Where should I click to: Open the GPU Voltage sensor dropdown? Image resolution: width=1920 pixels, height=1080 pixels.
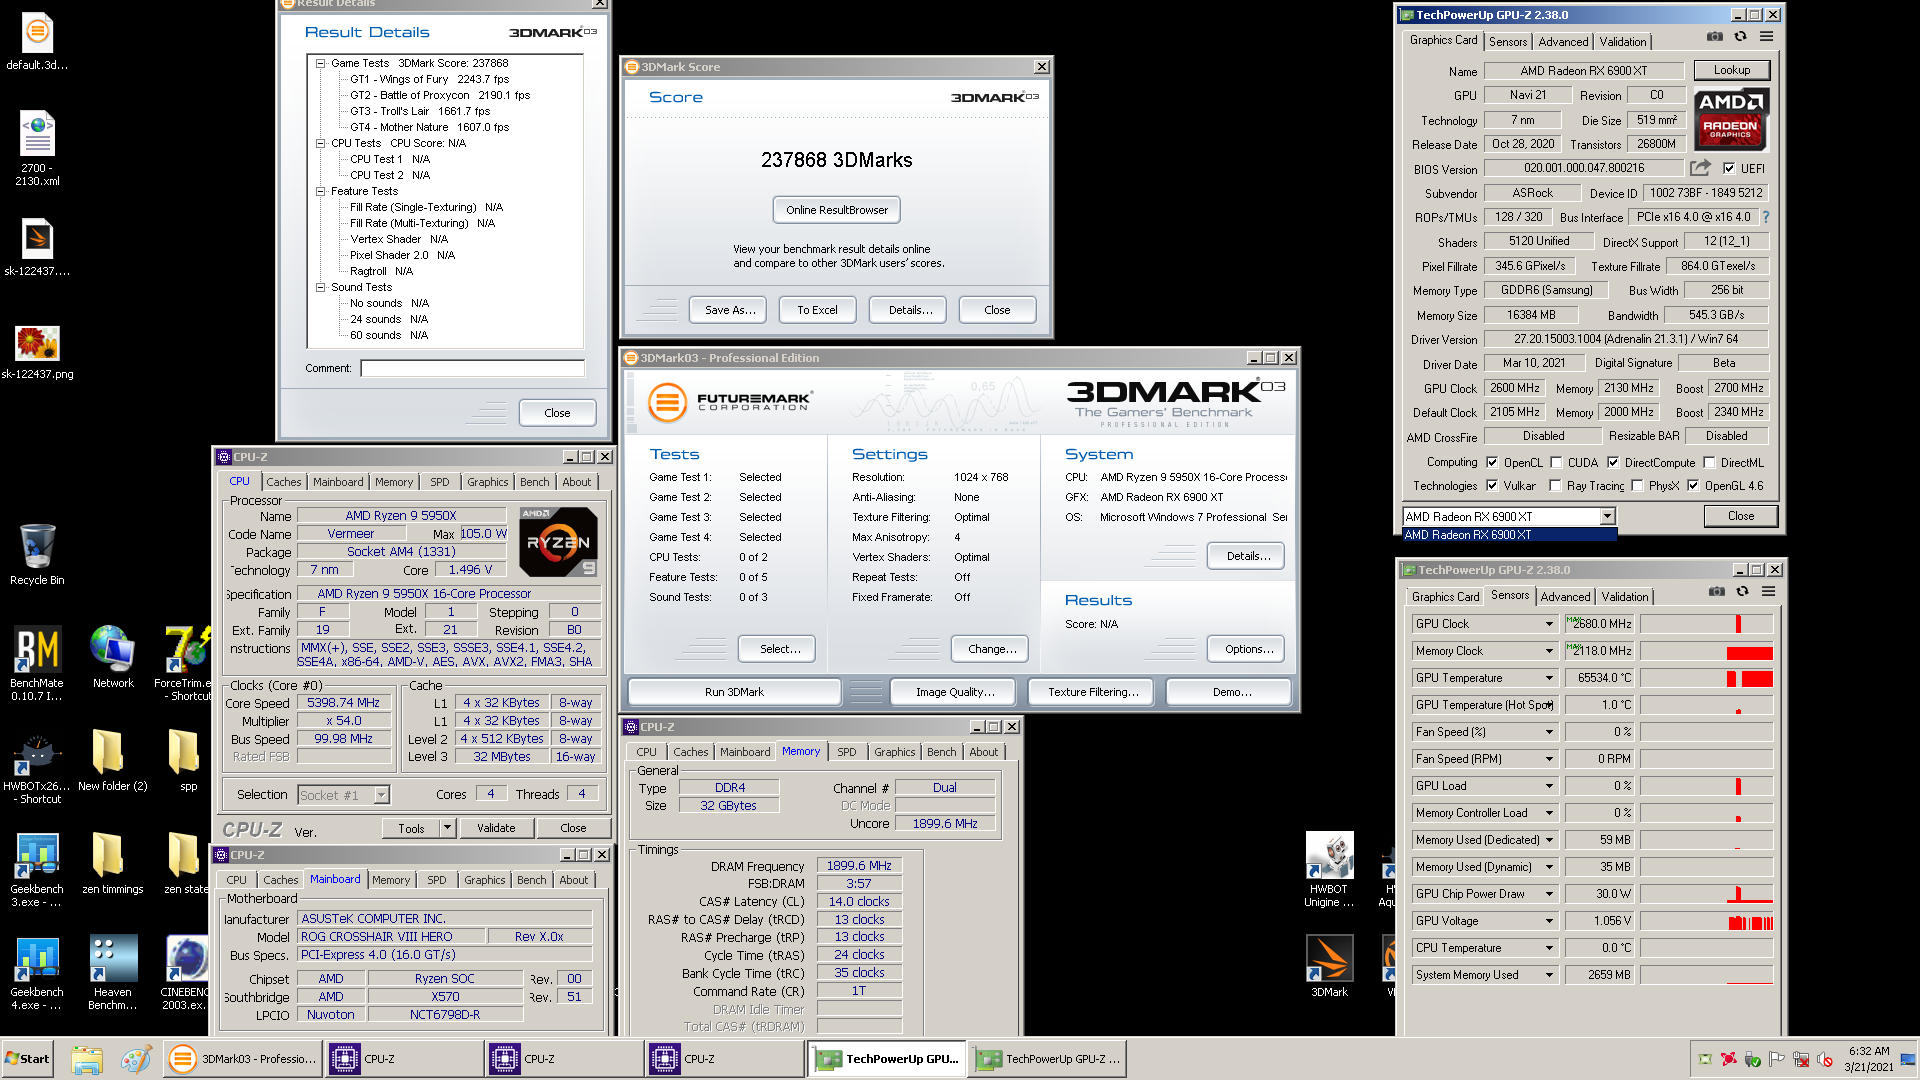tap(1549, 921)
